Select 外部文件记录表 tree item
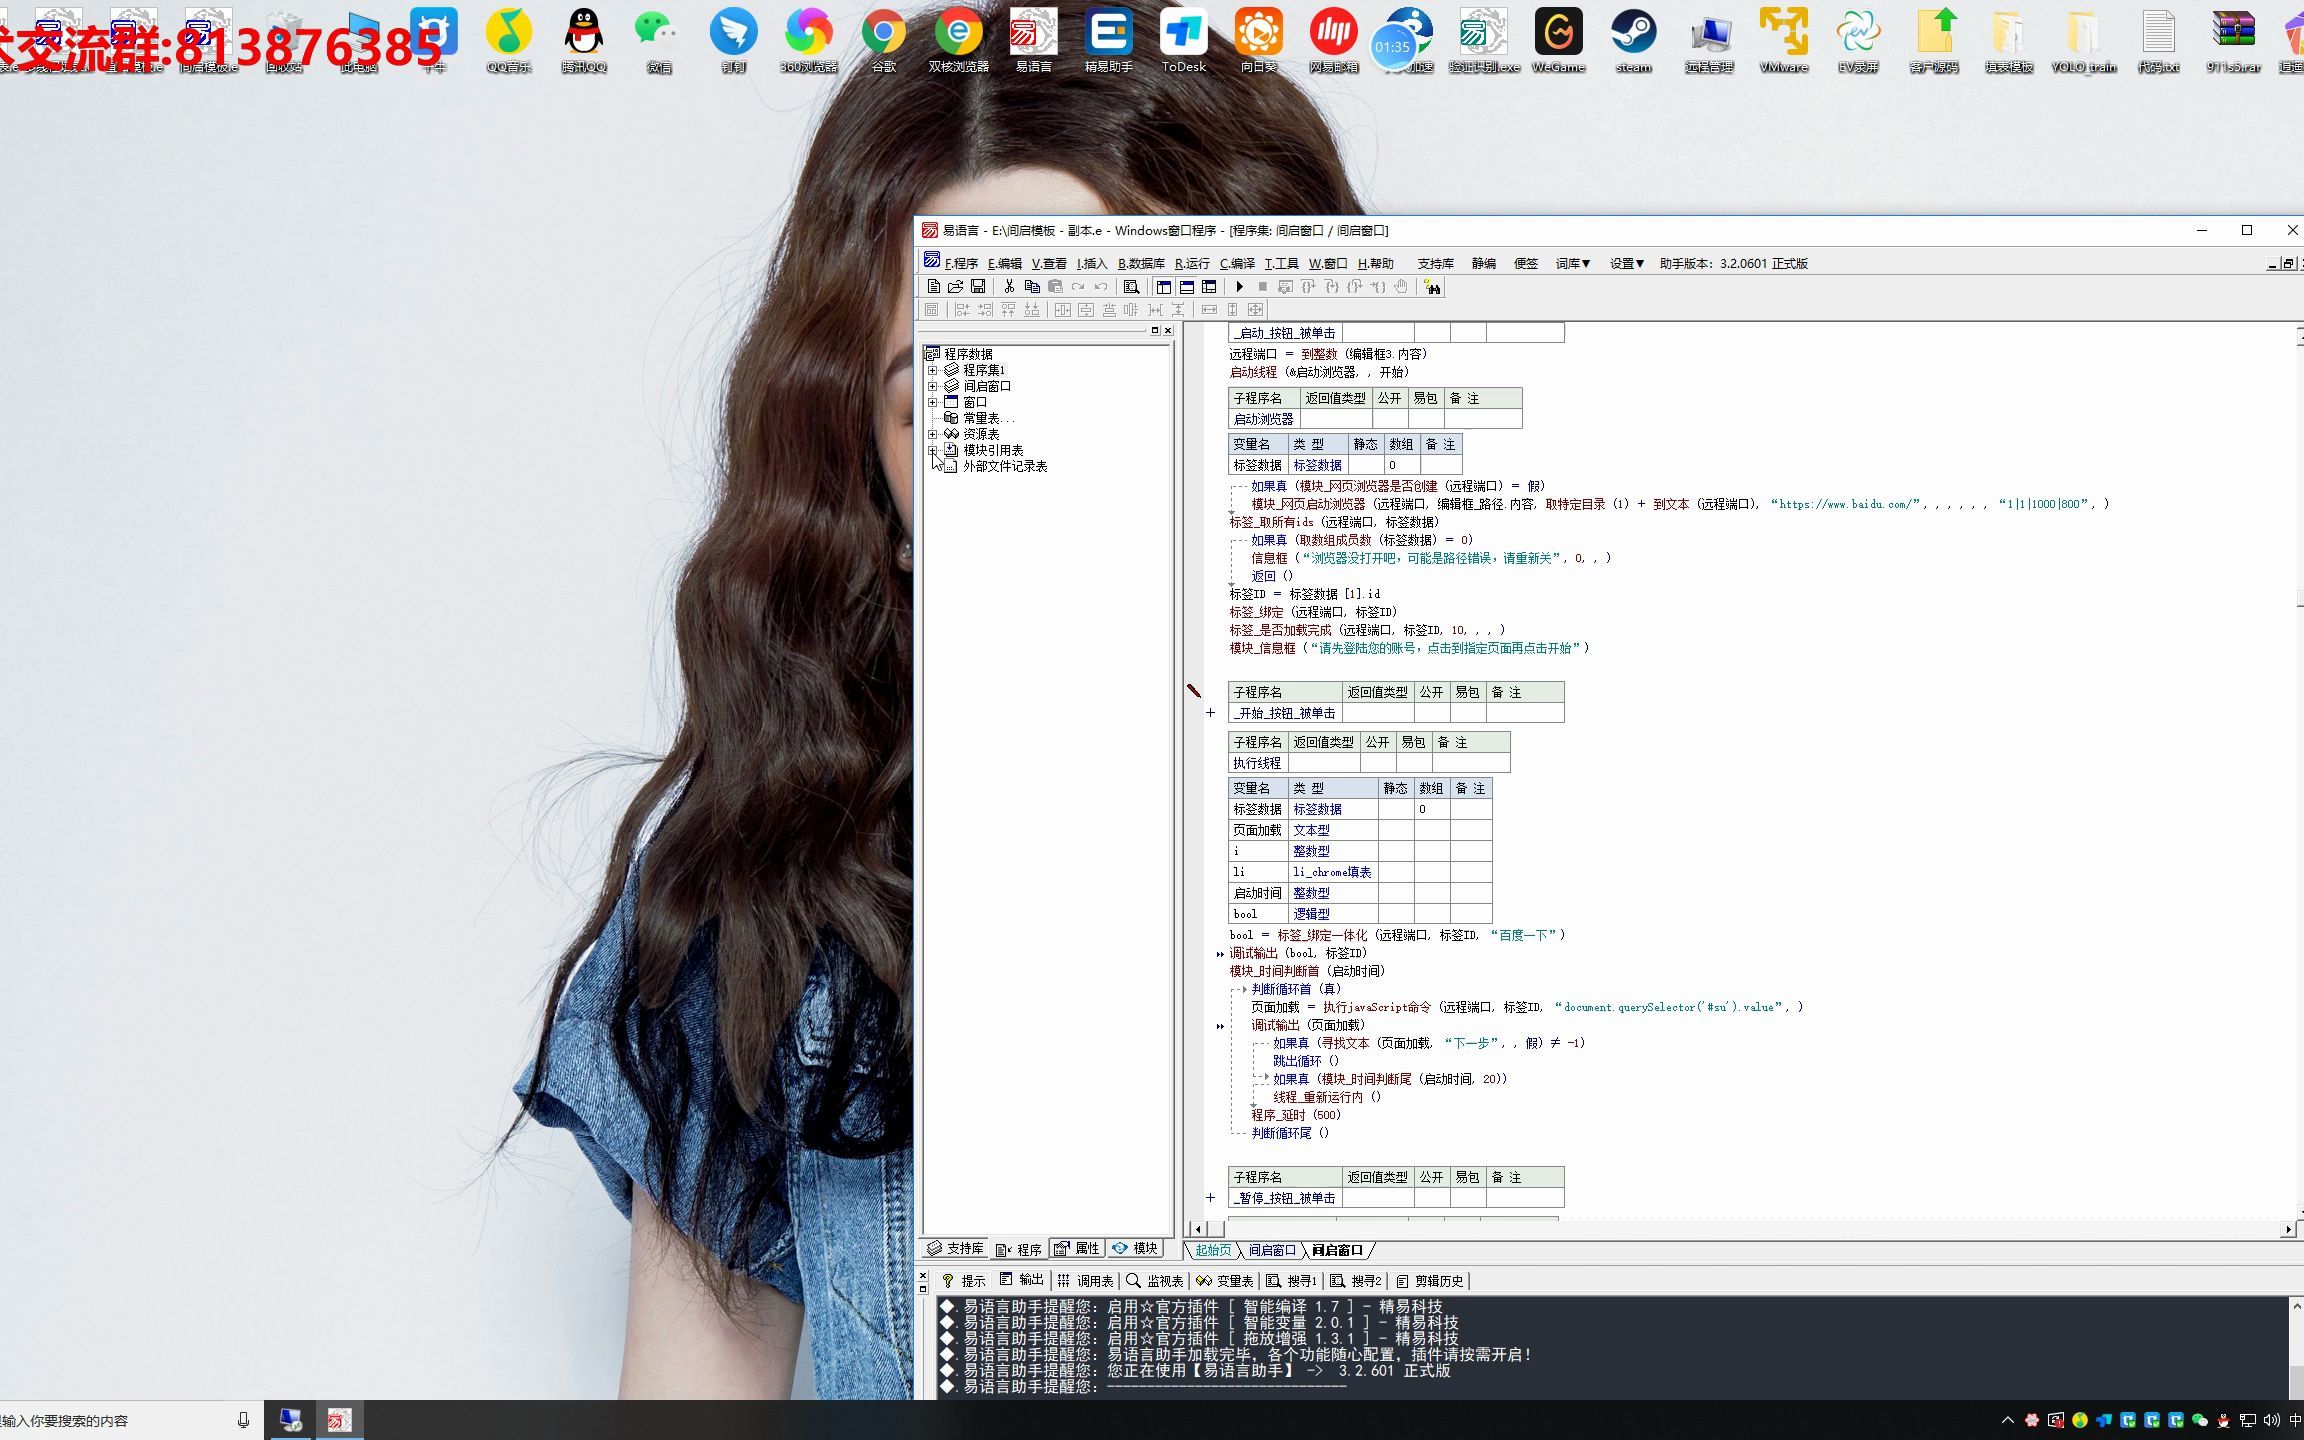 click(1004, 466)
